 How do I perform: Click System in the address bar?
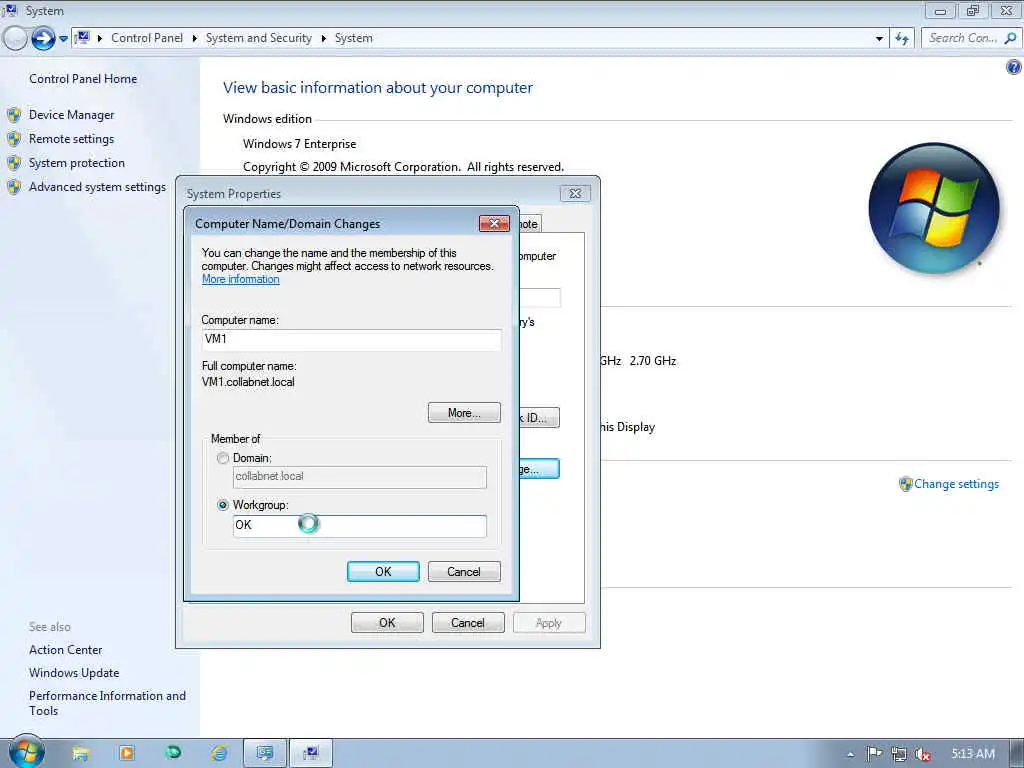tap(354, 39)
